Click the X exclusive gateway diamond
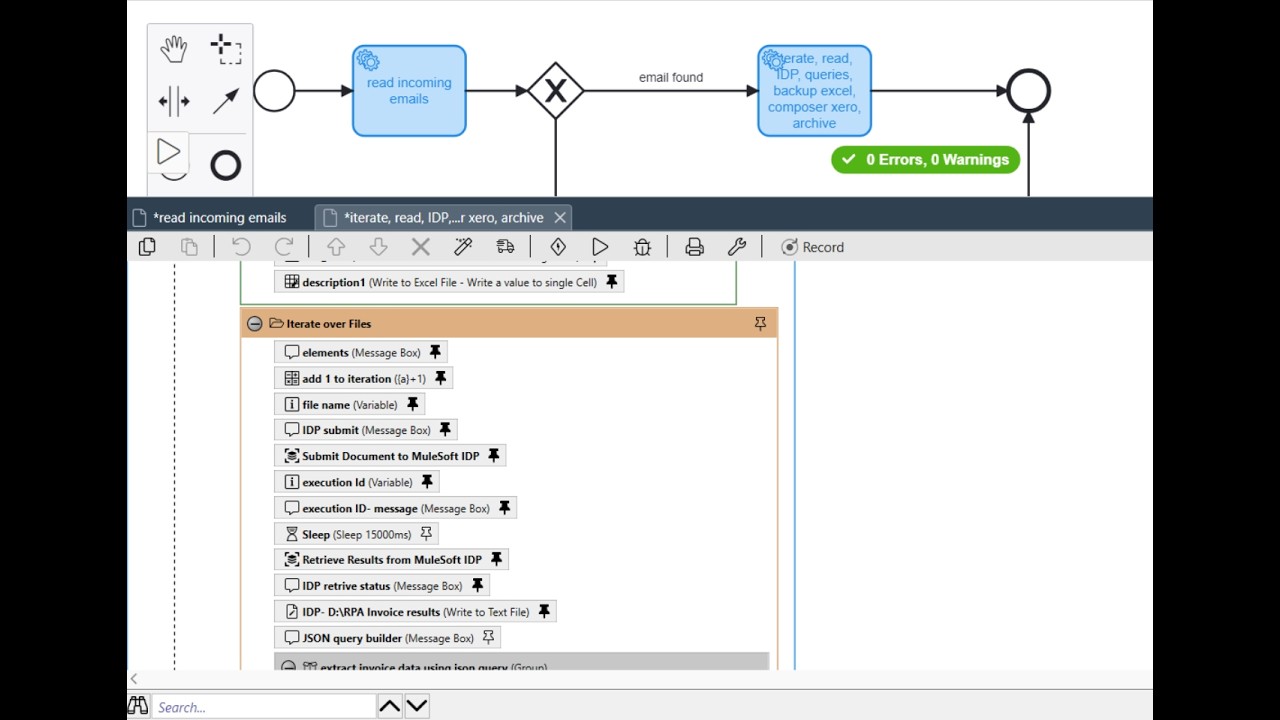The width and height of the screenshot is (1280, 720). pos(556,91)
